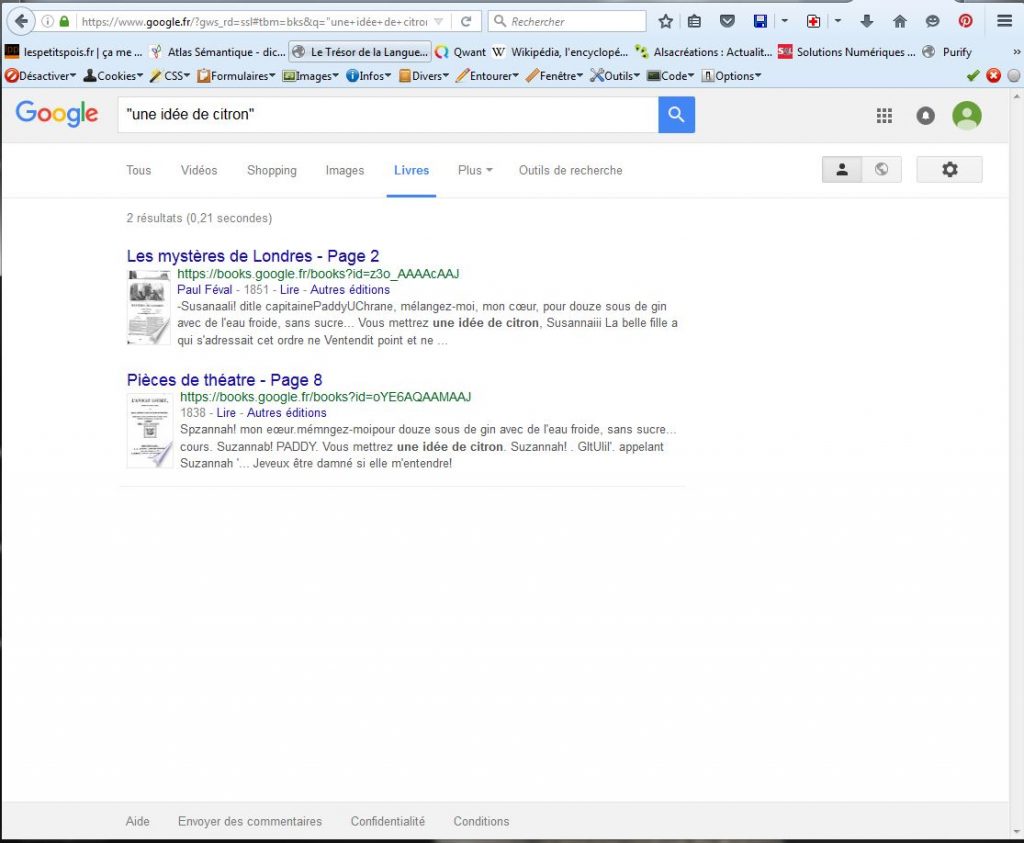1024x843 pixels.
Task: Select the Shopping search tab
Action: (272, 170)
